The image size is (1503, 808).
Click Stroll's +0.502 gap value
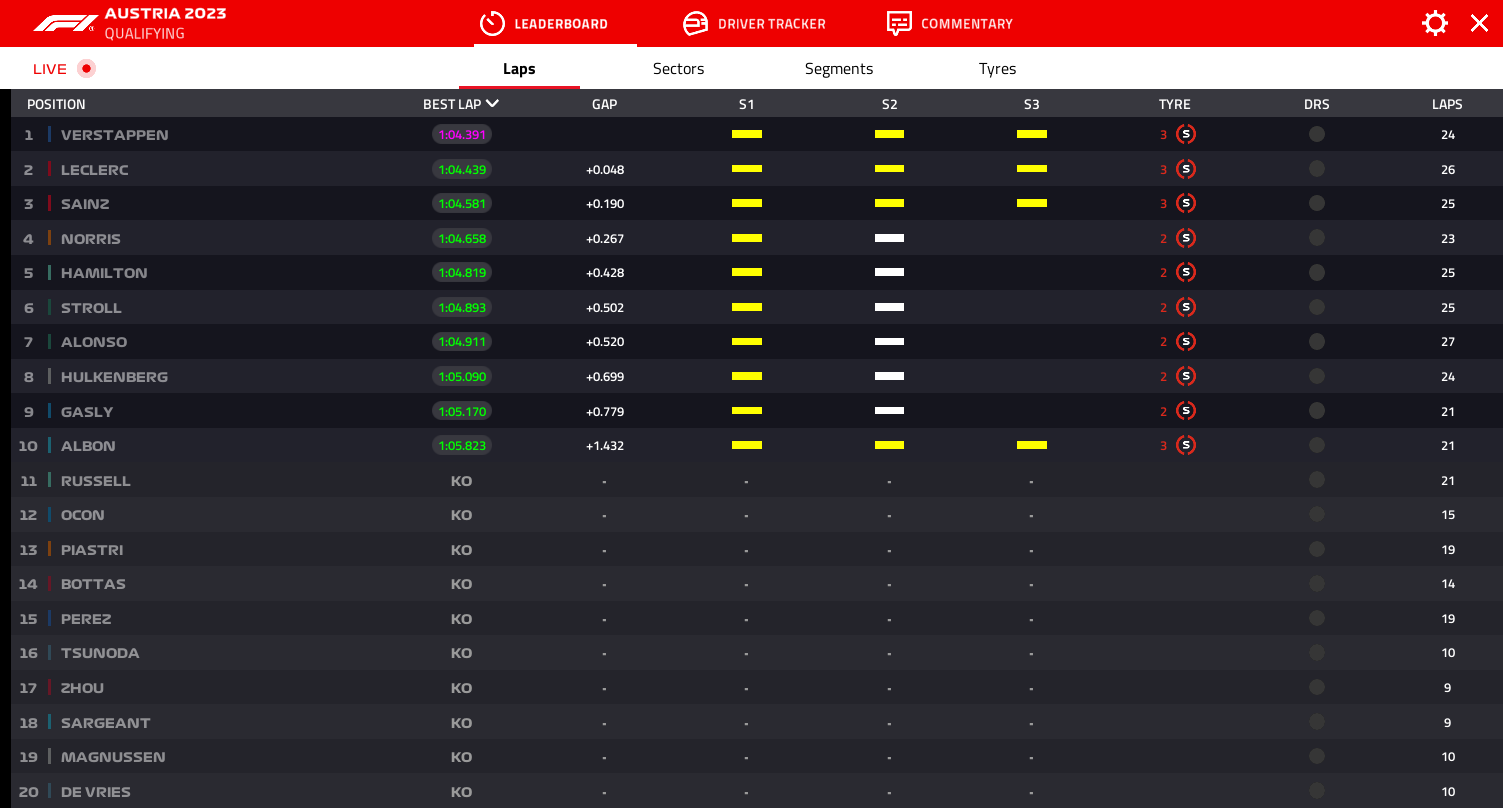tap(605, 307)
